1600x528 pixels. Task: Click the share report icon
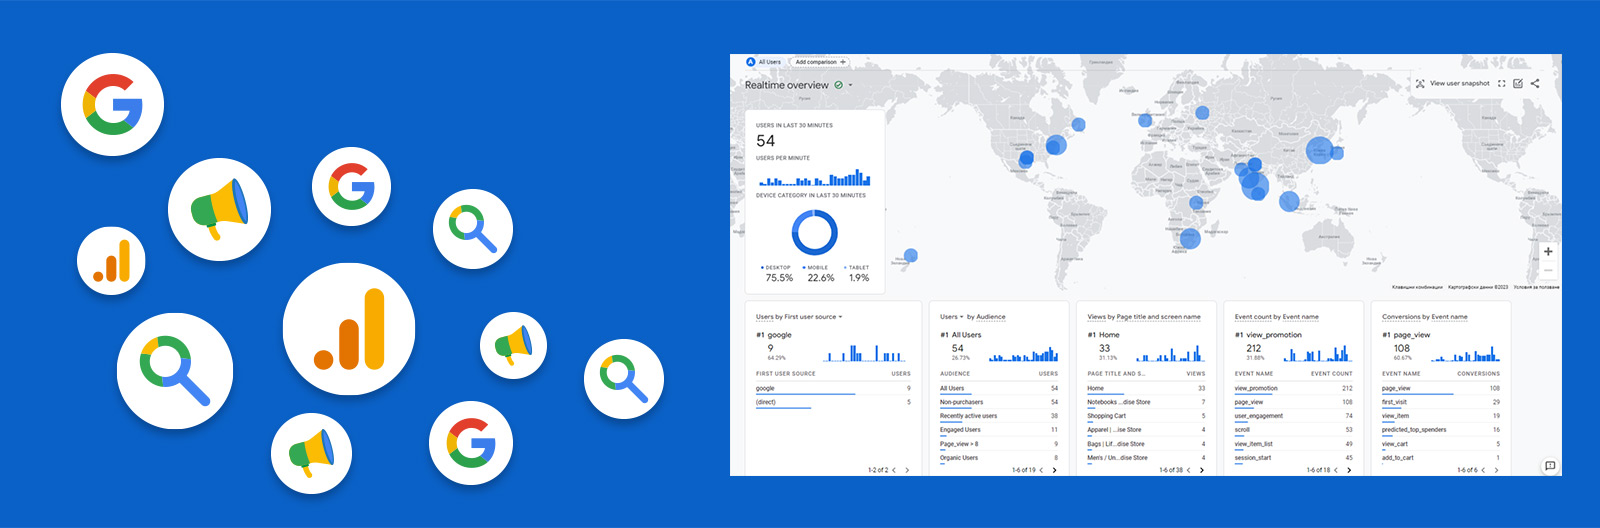tap(1535, 84)
